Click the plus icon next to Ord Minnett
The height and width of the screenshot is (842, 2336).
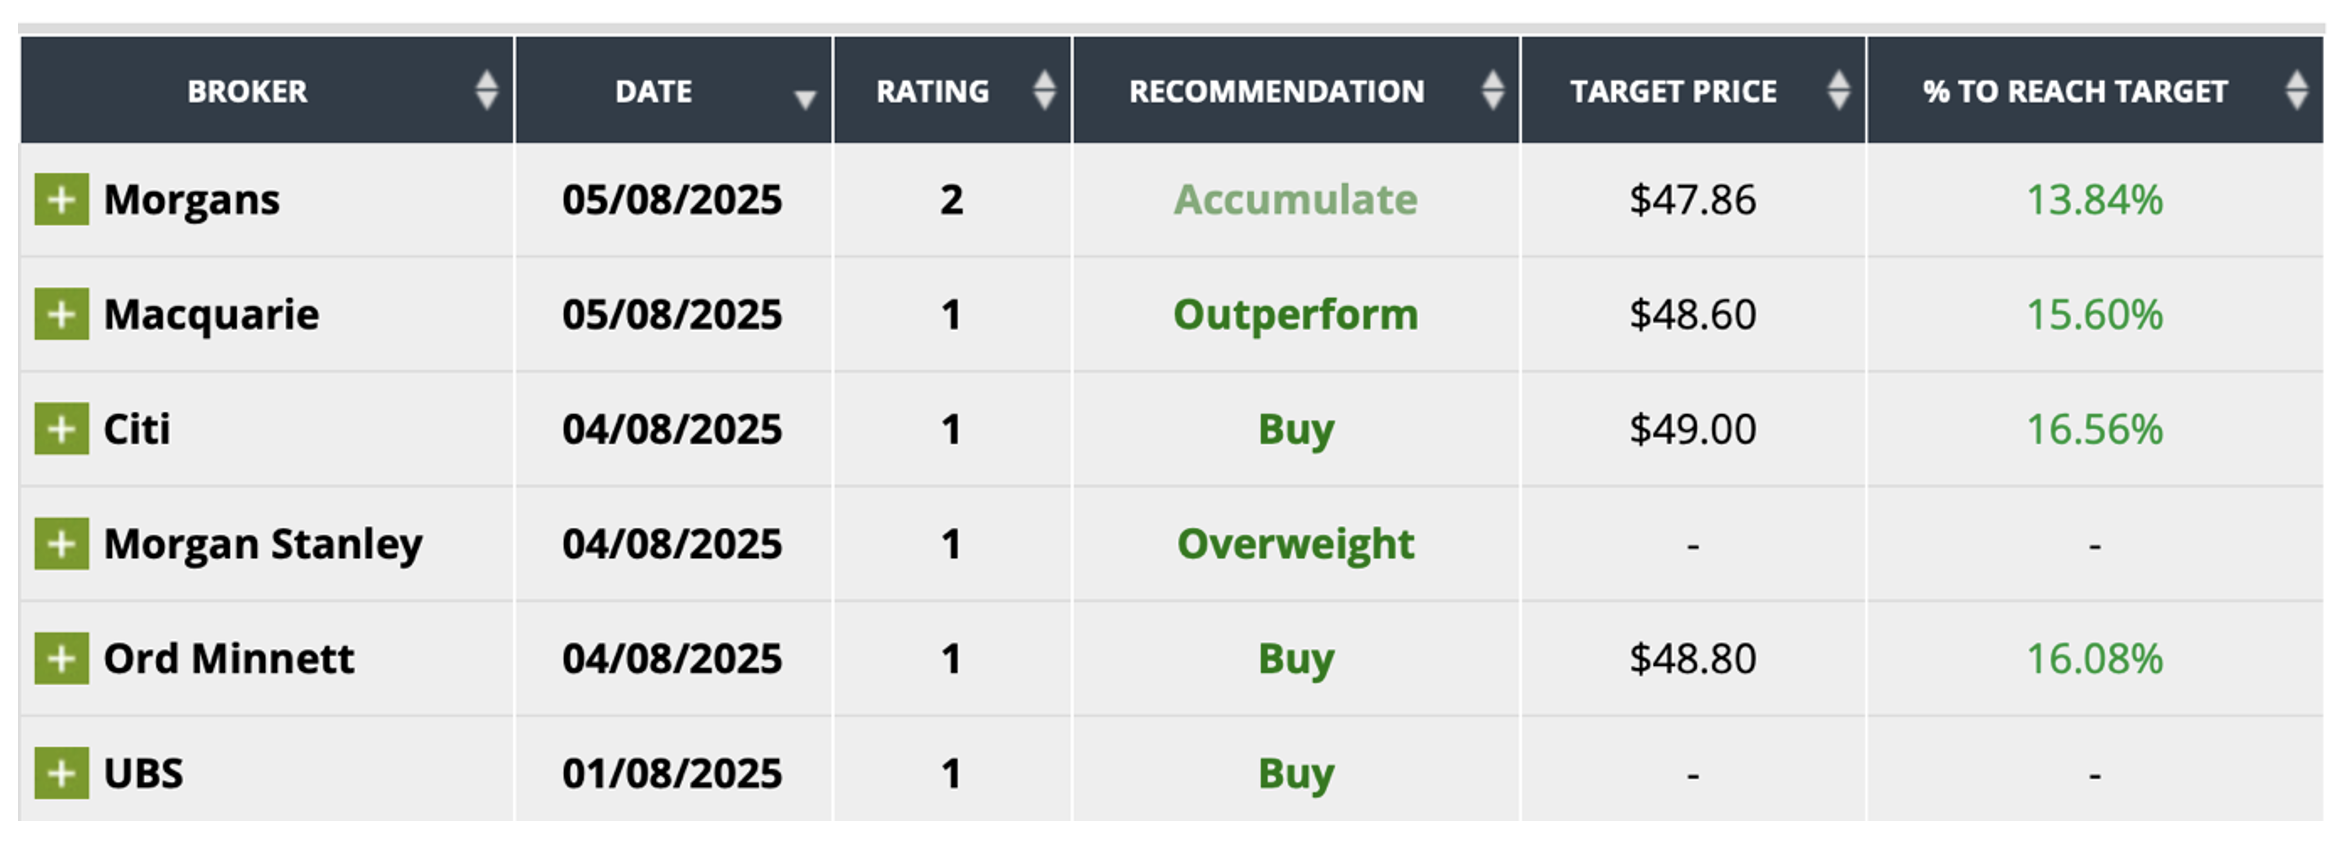click(61, 658)
